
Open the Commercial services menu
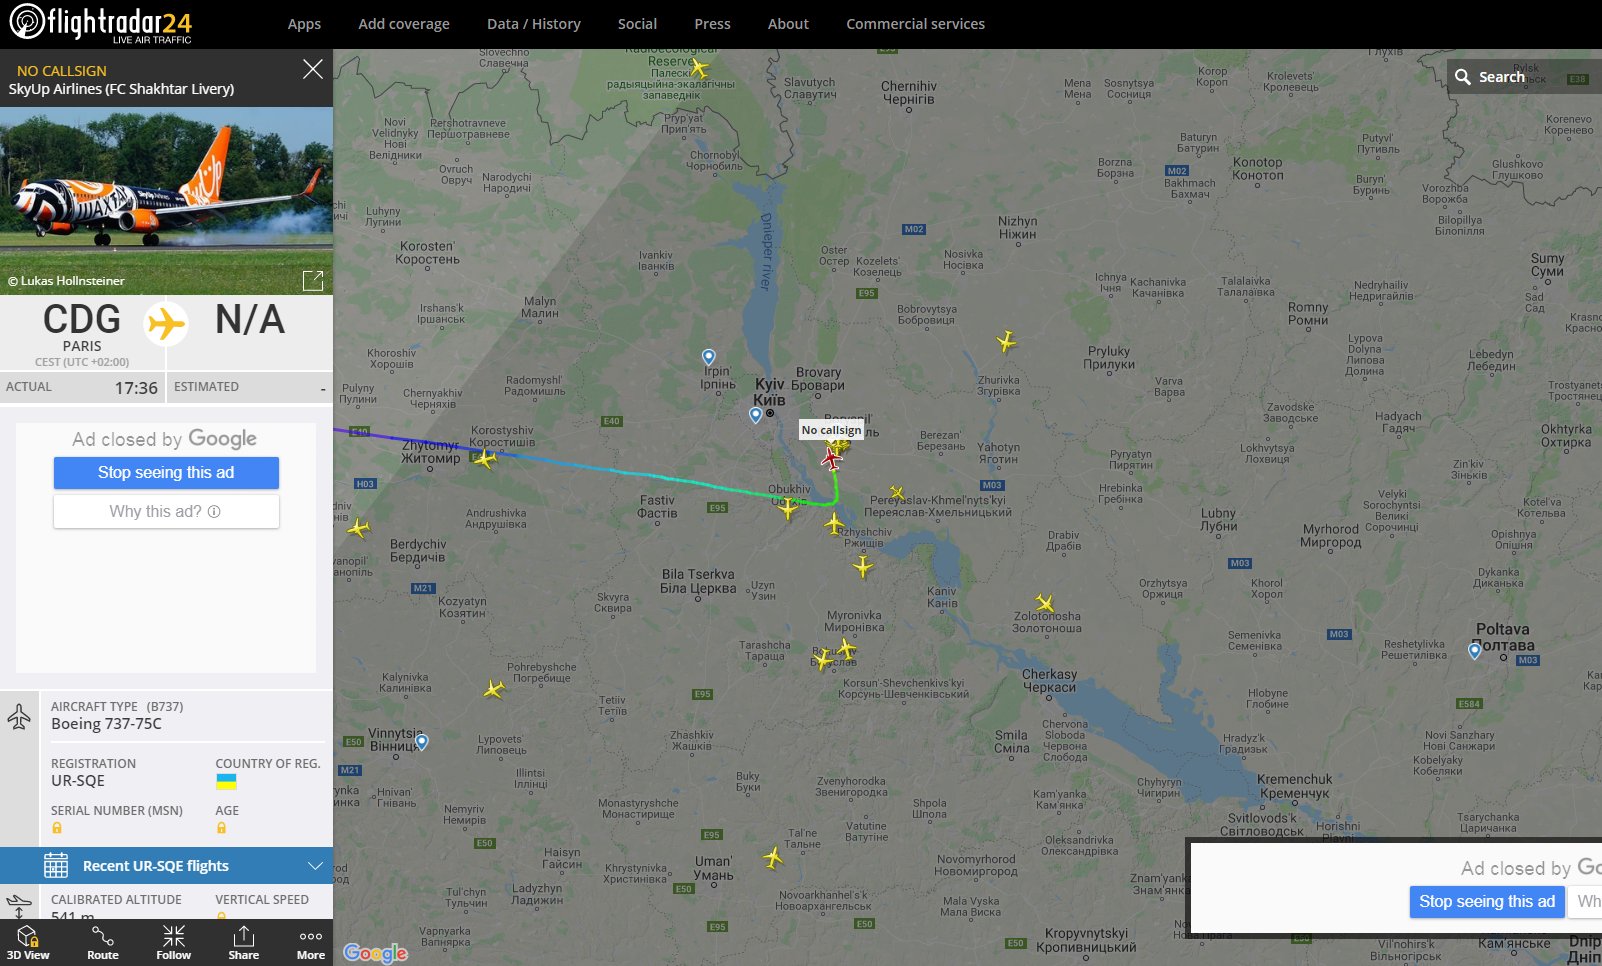click(x=915, y=24)
